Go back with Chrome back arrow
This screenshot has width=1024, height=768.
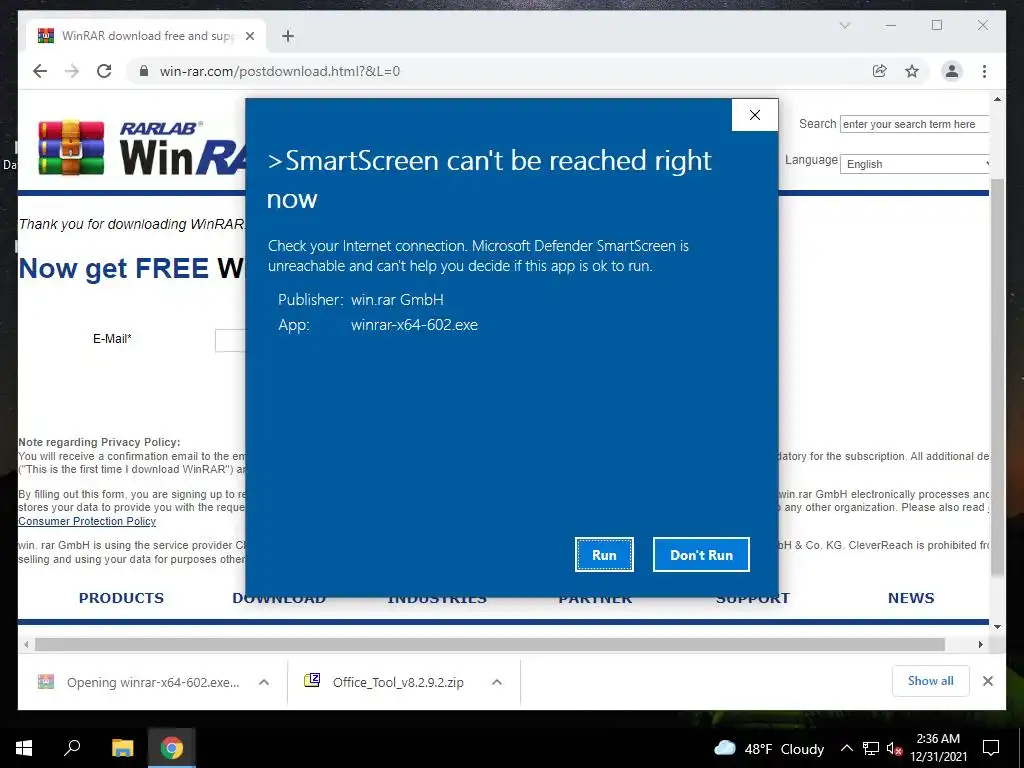point(40,71)
